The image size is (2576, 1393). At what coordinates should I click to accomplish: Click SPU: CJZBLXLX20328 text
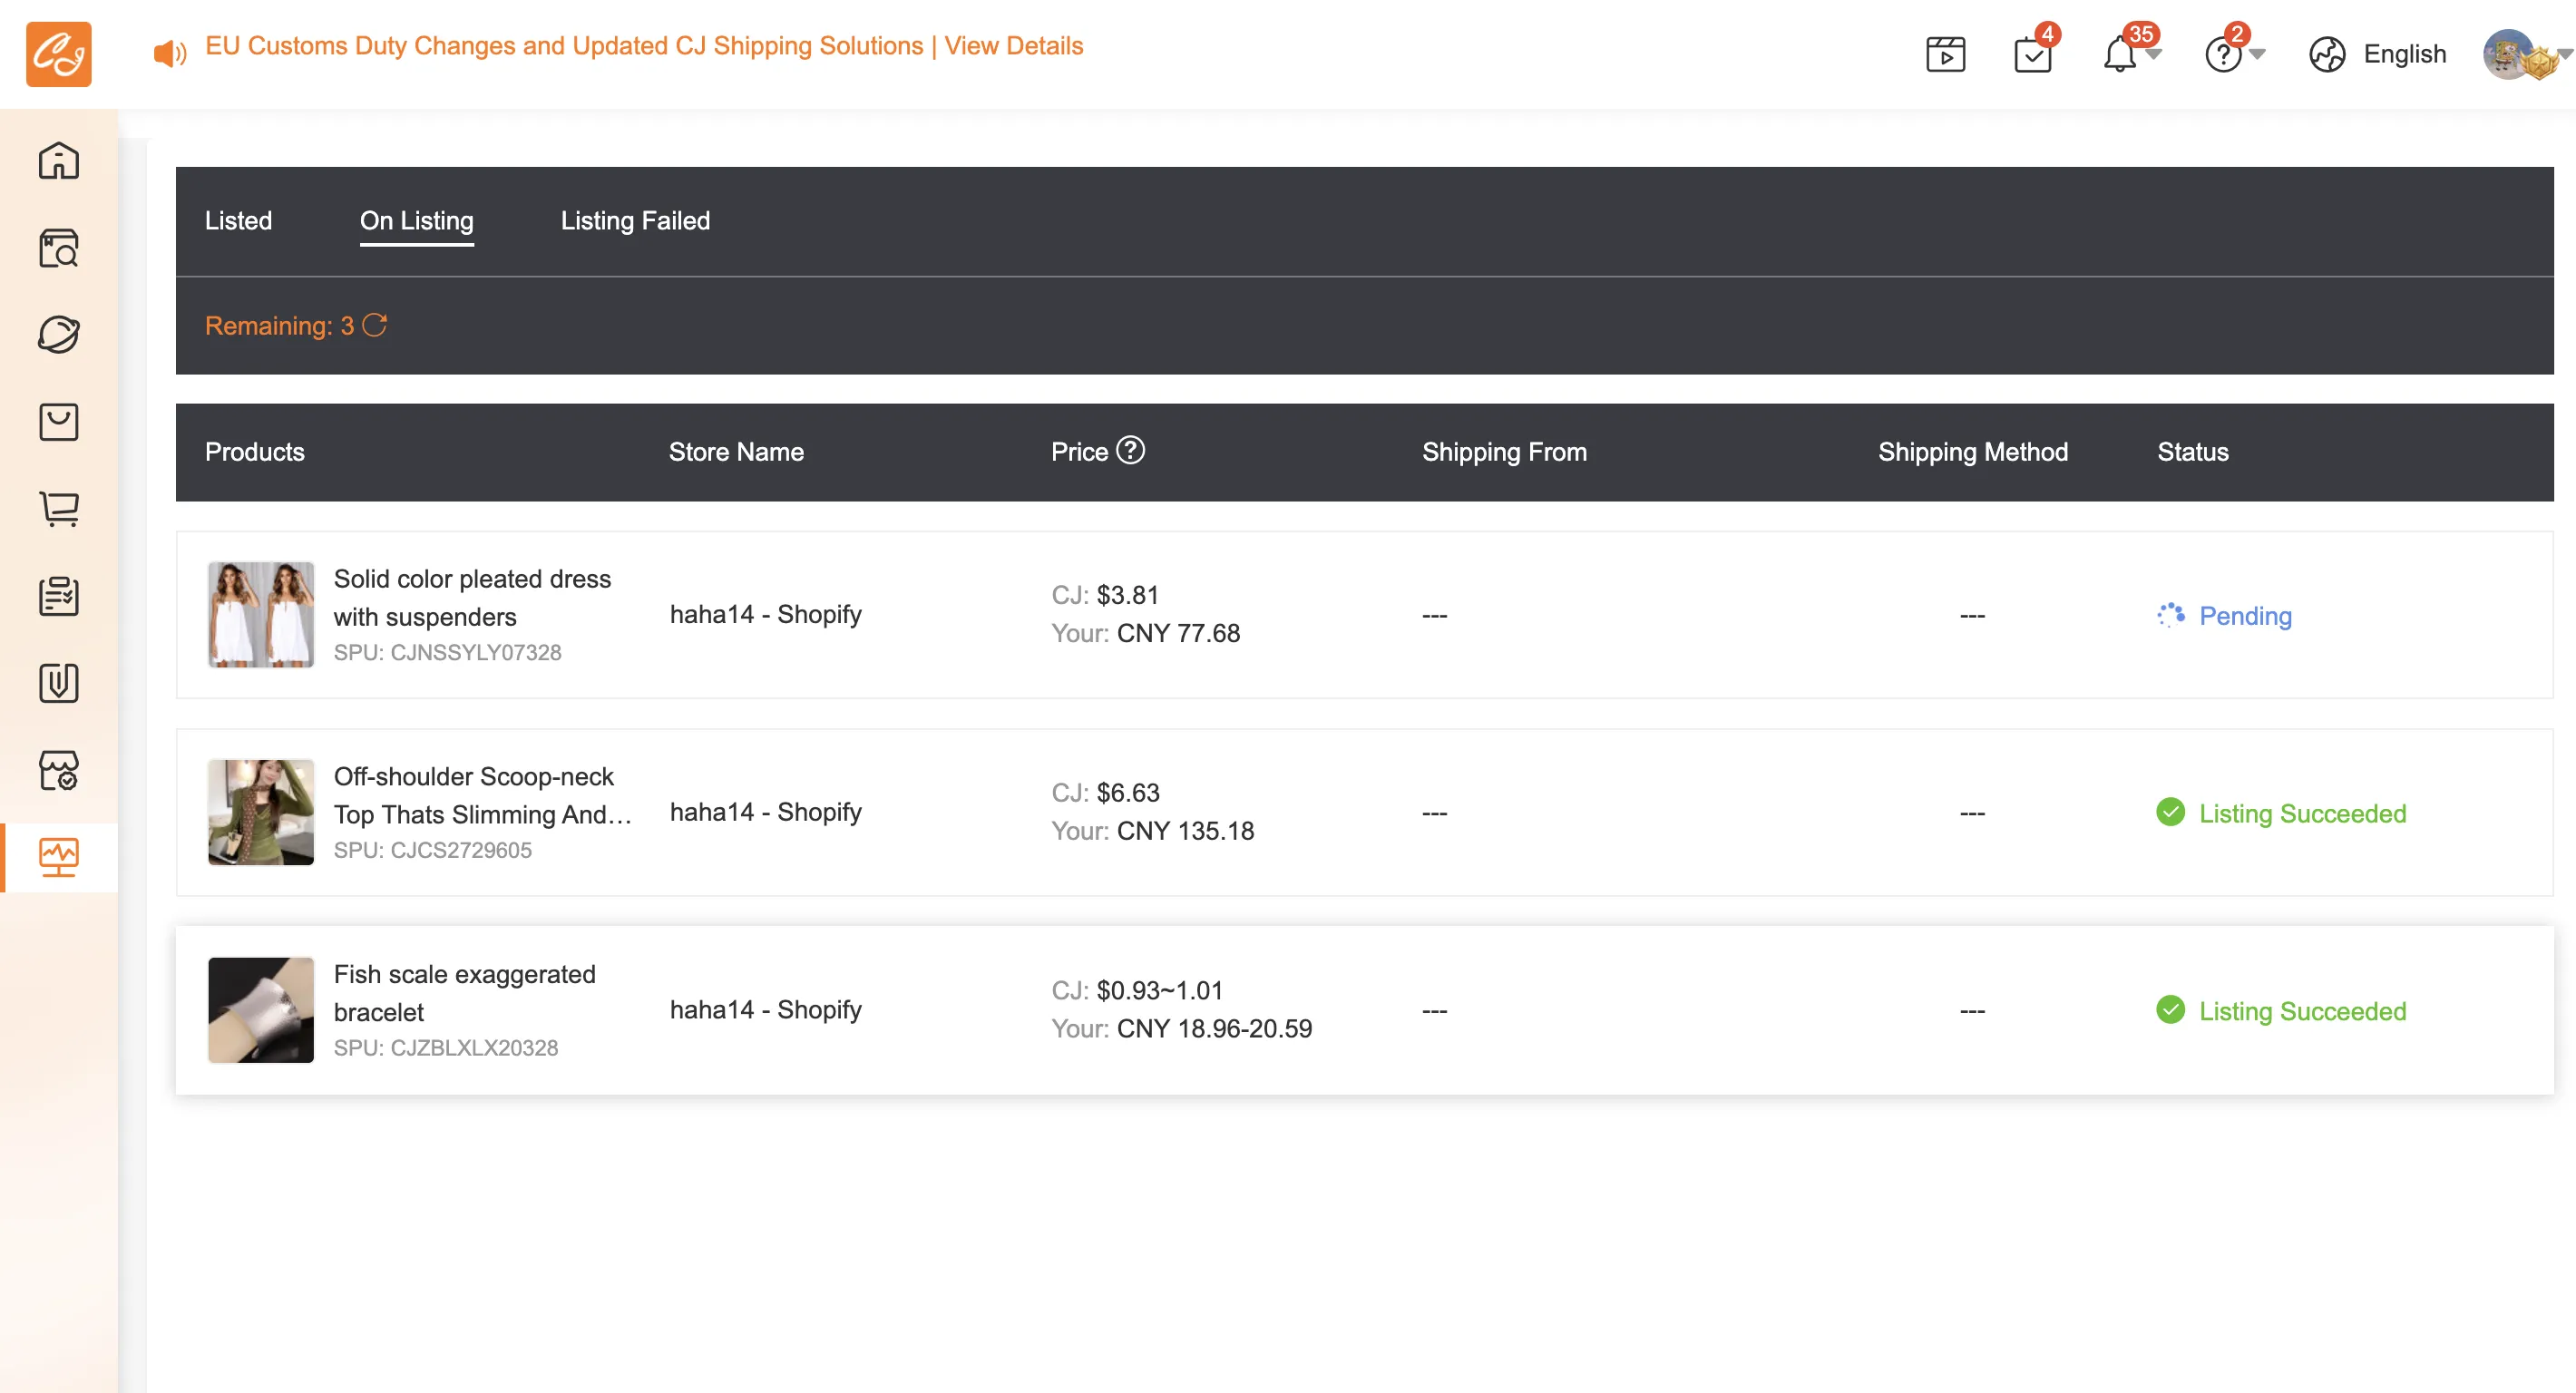pos(445,1048)
